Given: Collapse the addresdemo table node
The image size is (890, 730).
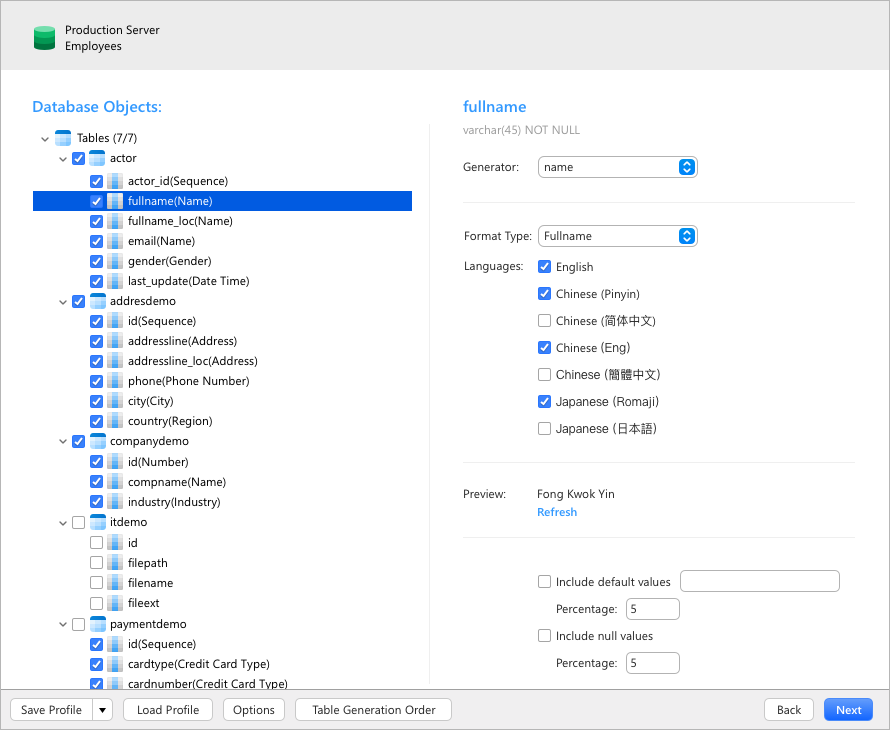Looking at the screenshot, I should coord(63,301).
